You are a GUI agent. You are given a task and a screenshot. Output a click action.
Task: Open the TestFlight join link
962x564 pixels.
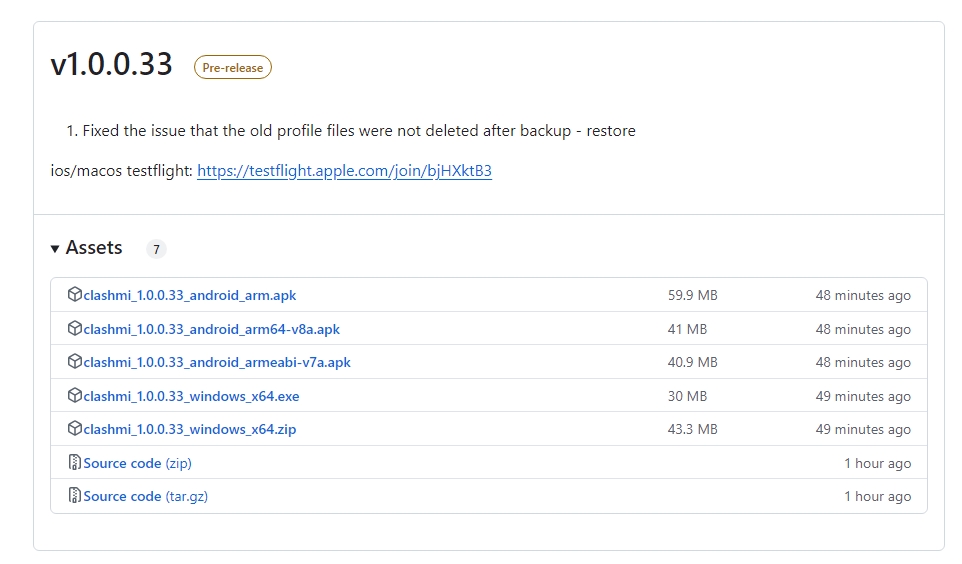coord(344,171)
